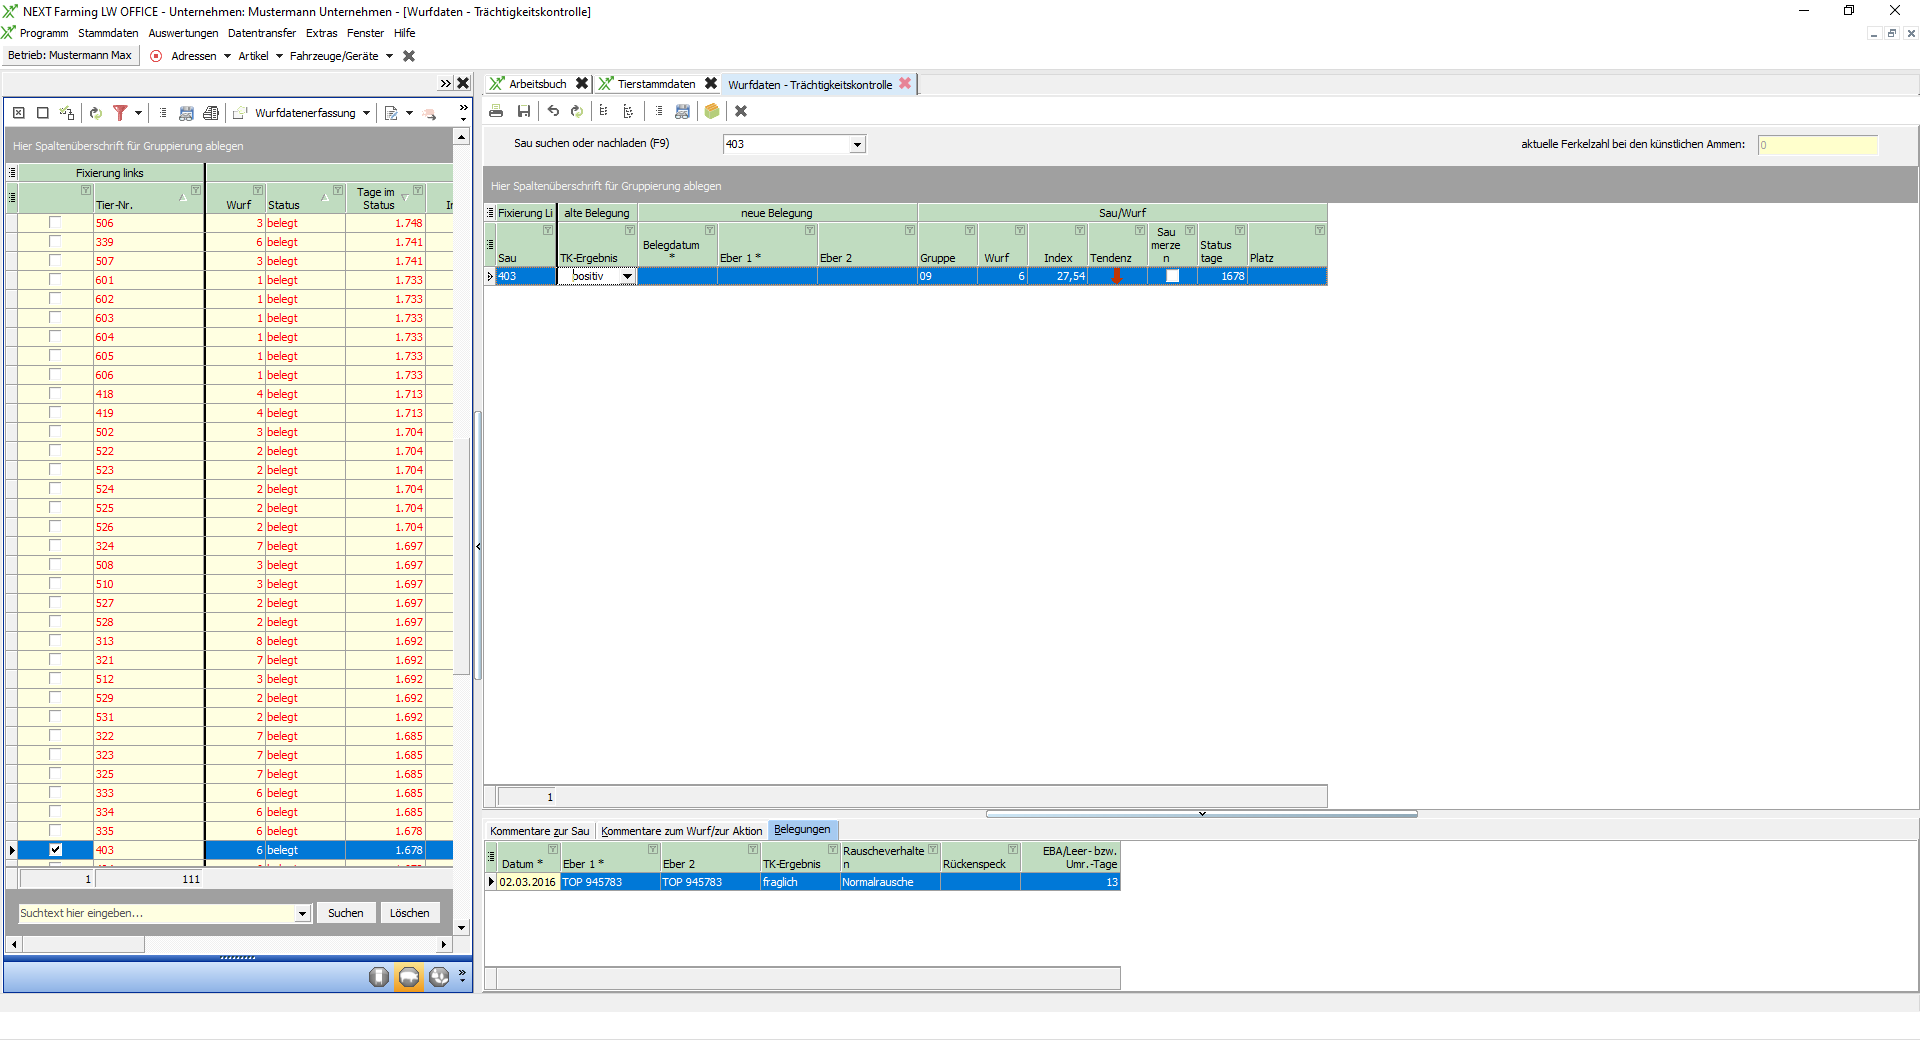Select the pig module icon at bottom
Screen dimensions: 1920x1040
click(409, 977)
